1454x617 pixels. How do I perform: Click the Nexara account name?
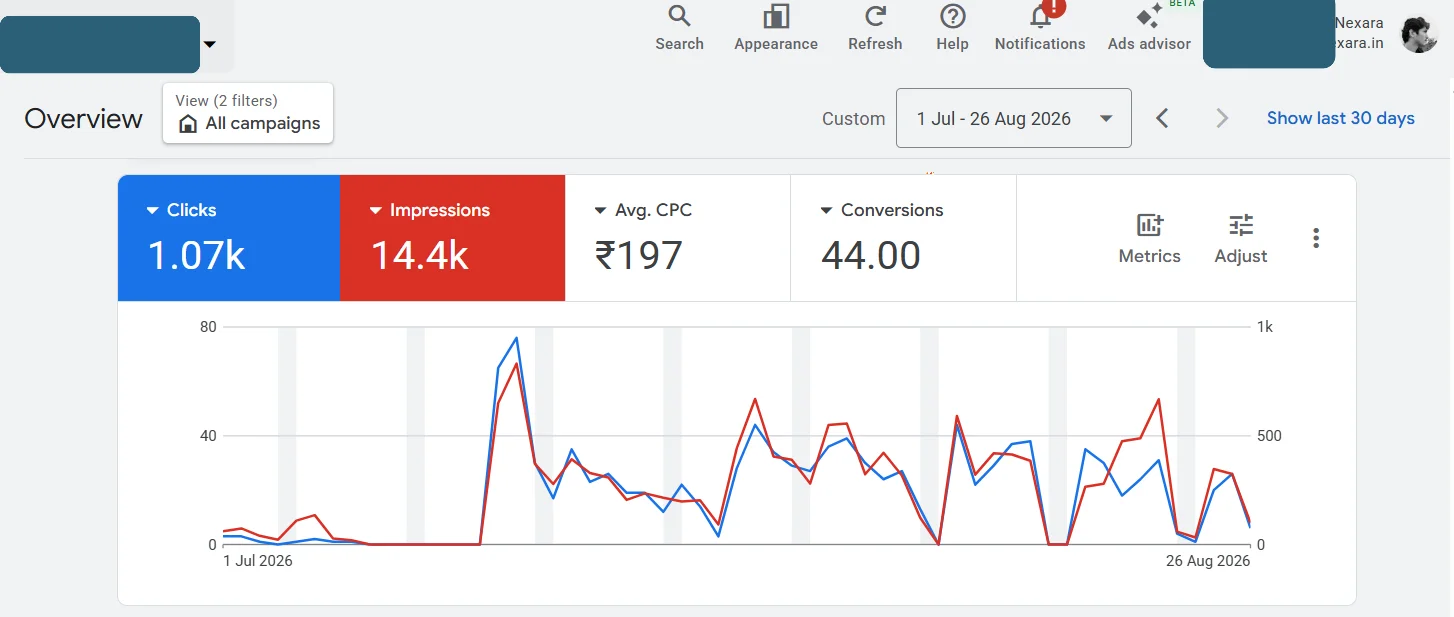pyautogui.click(x=1359, y=23)
